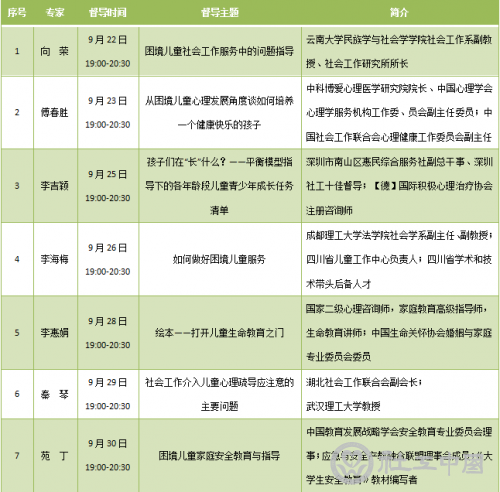Click bio line 专业委员会委员
The height and width of the screenshot is (492, 500).
tap(338, 357)
